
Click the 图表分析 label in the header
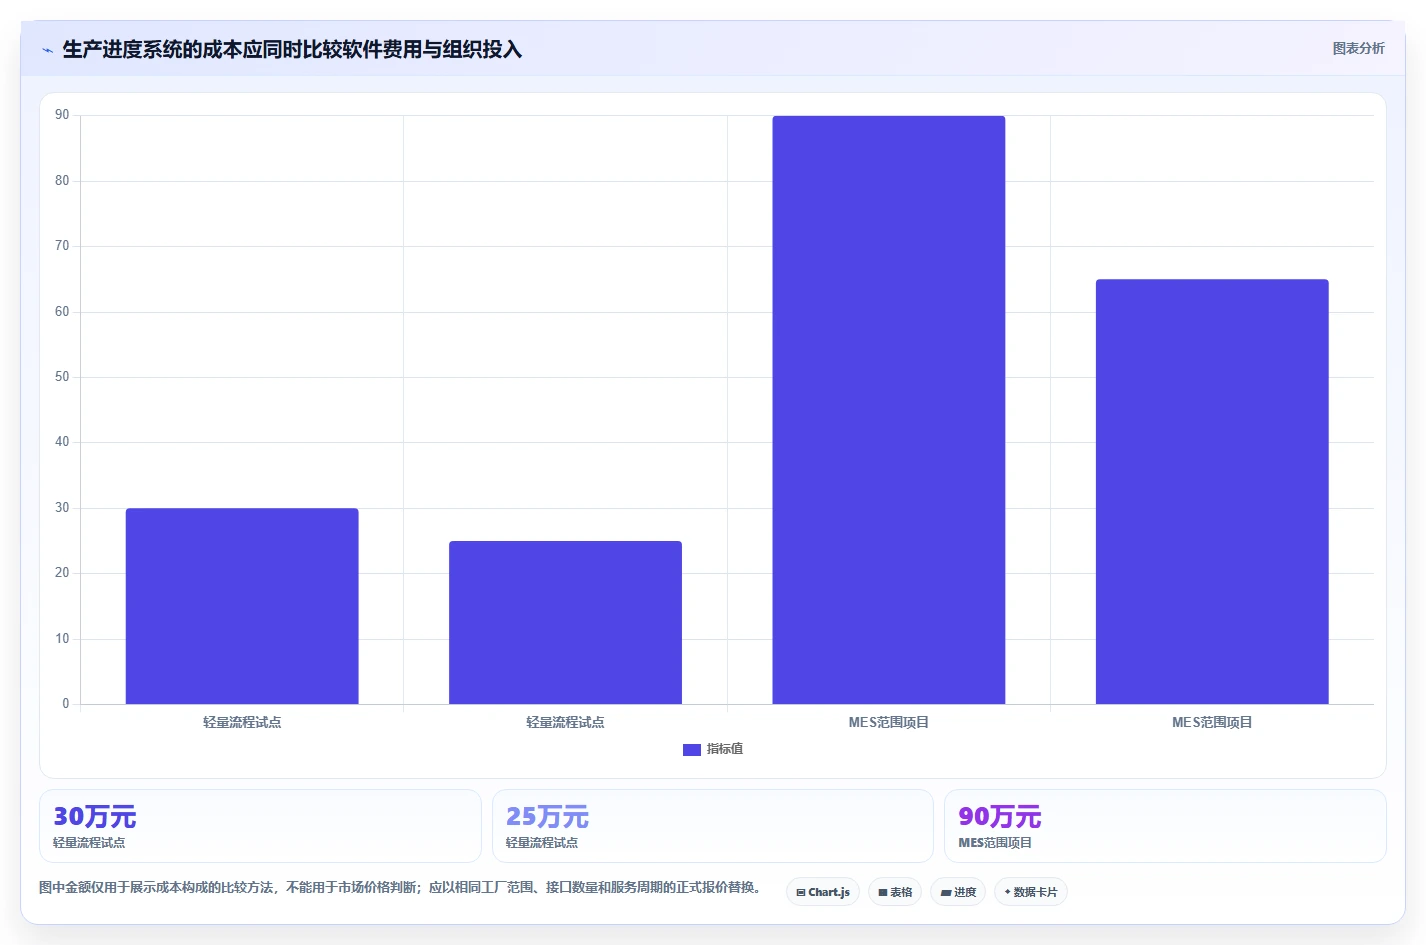click(1358, 48)
